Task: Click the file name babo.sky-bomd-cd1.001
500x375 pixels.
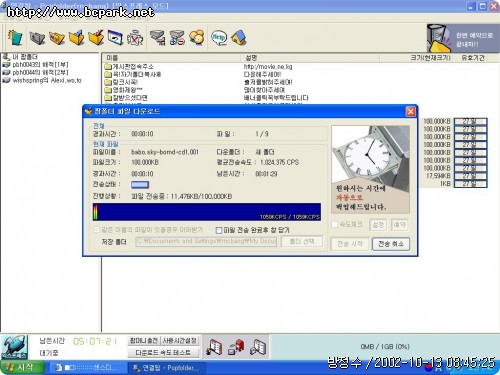Action: pyautogui.click(x=165, y=152)
